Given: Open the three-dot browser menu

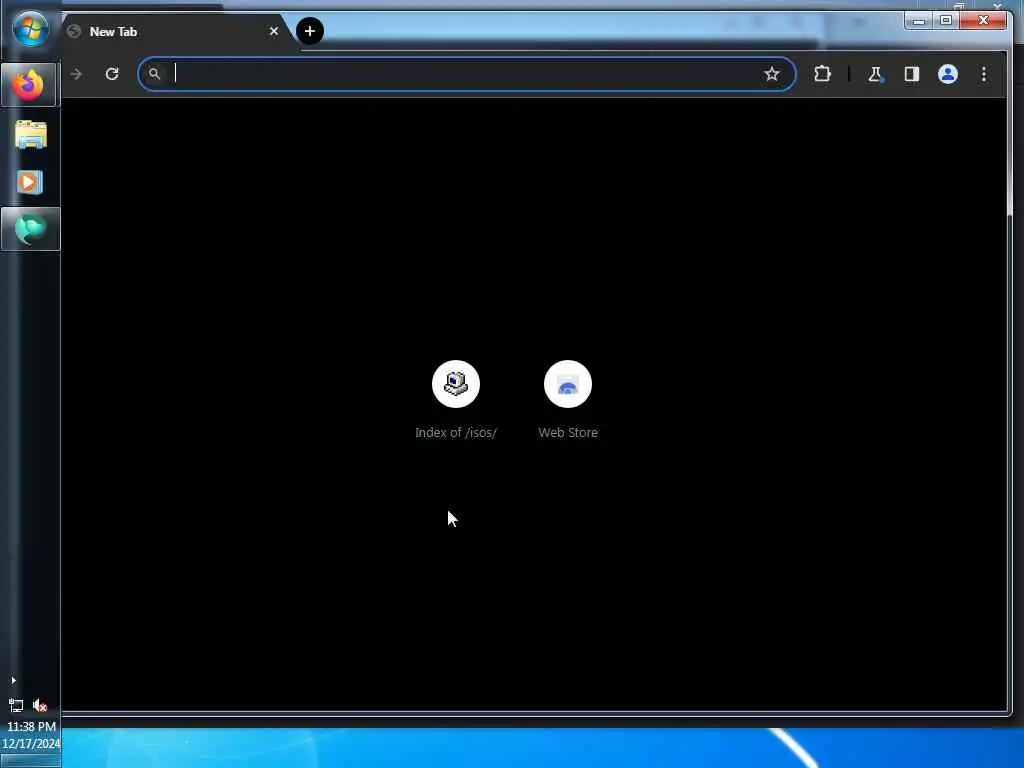Looking at the screenshot, I should [984, 74].
